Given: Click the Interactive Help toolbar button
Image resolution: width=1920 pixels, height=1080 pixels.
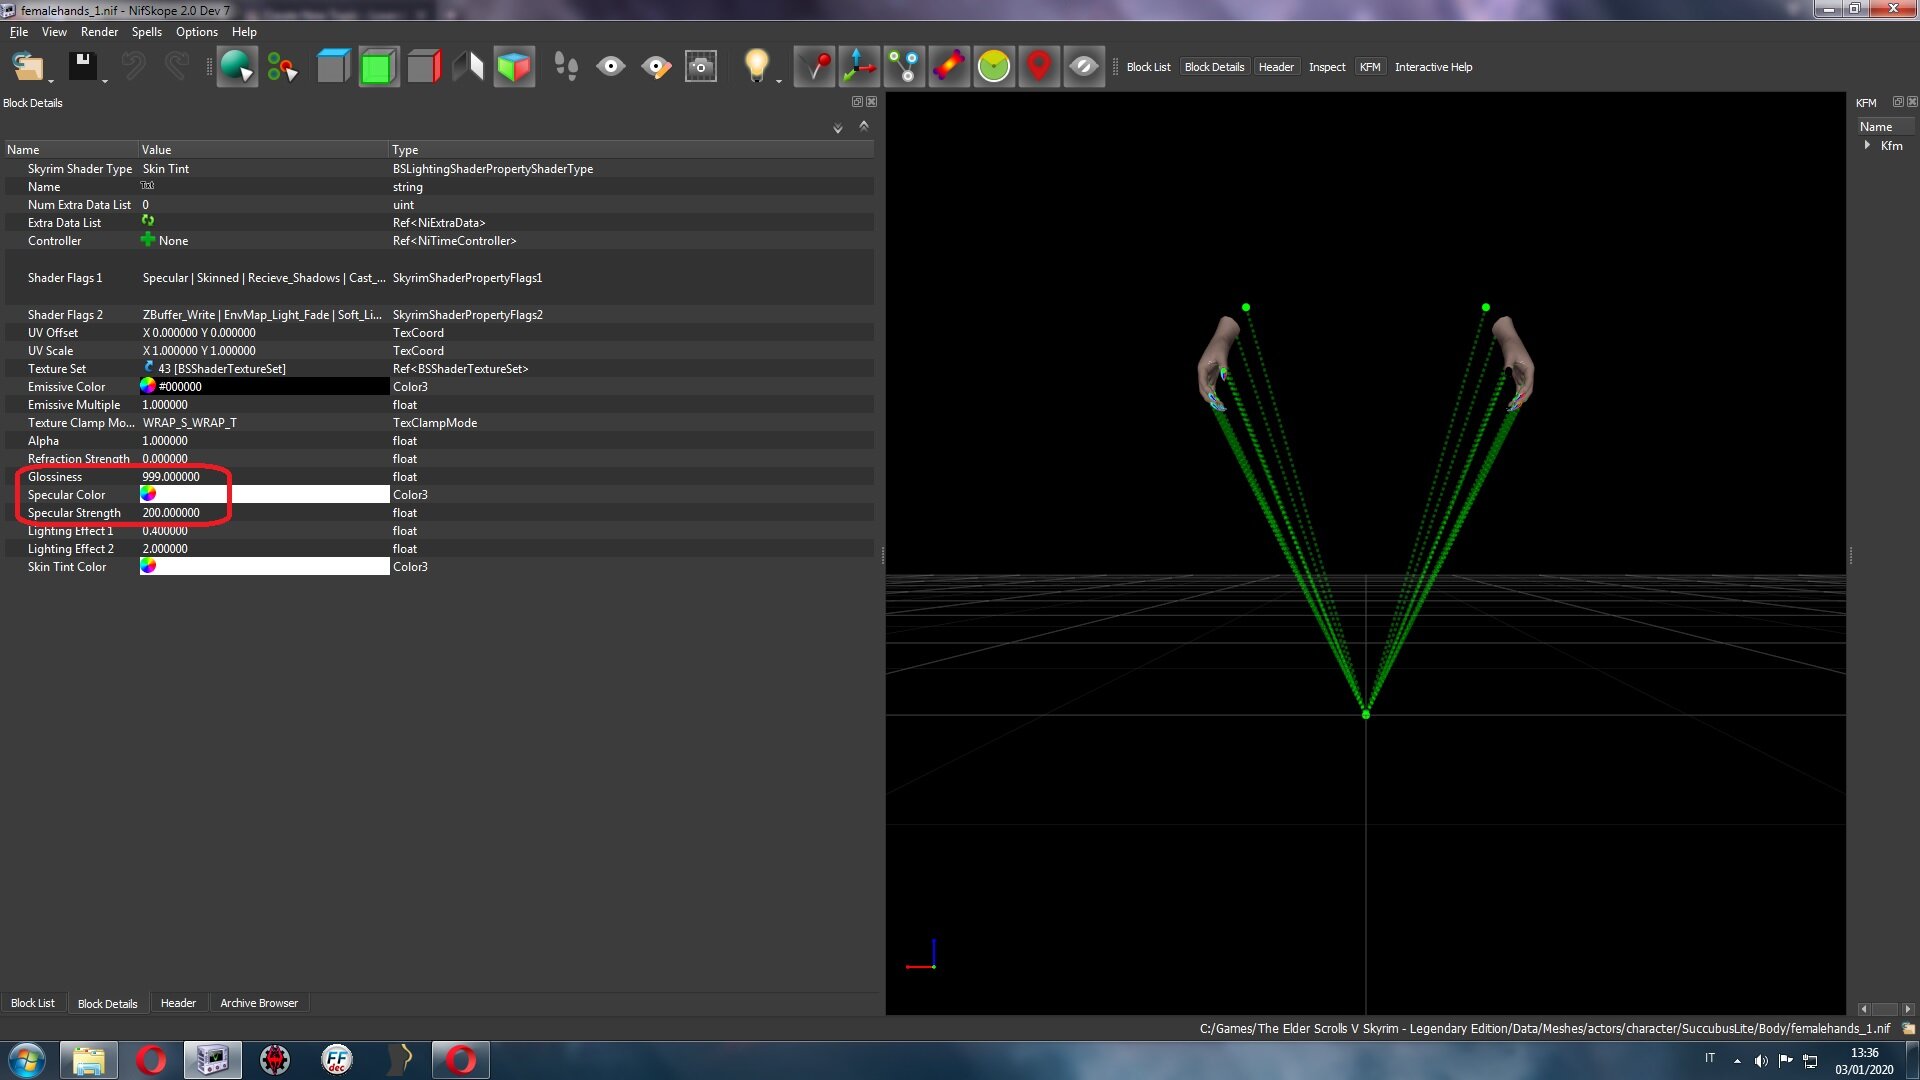Looking at the screenshot, I should (x=1433, y=67).
